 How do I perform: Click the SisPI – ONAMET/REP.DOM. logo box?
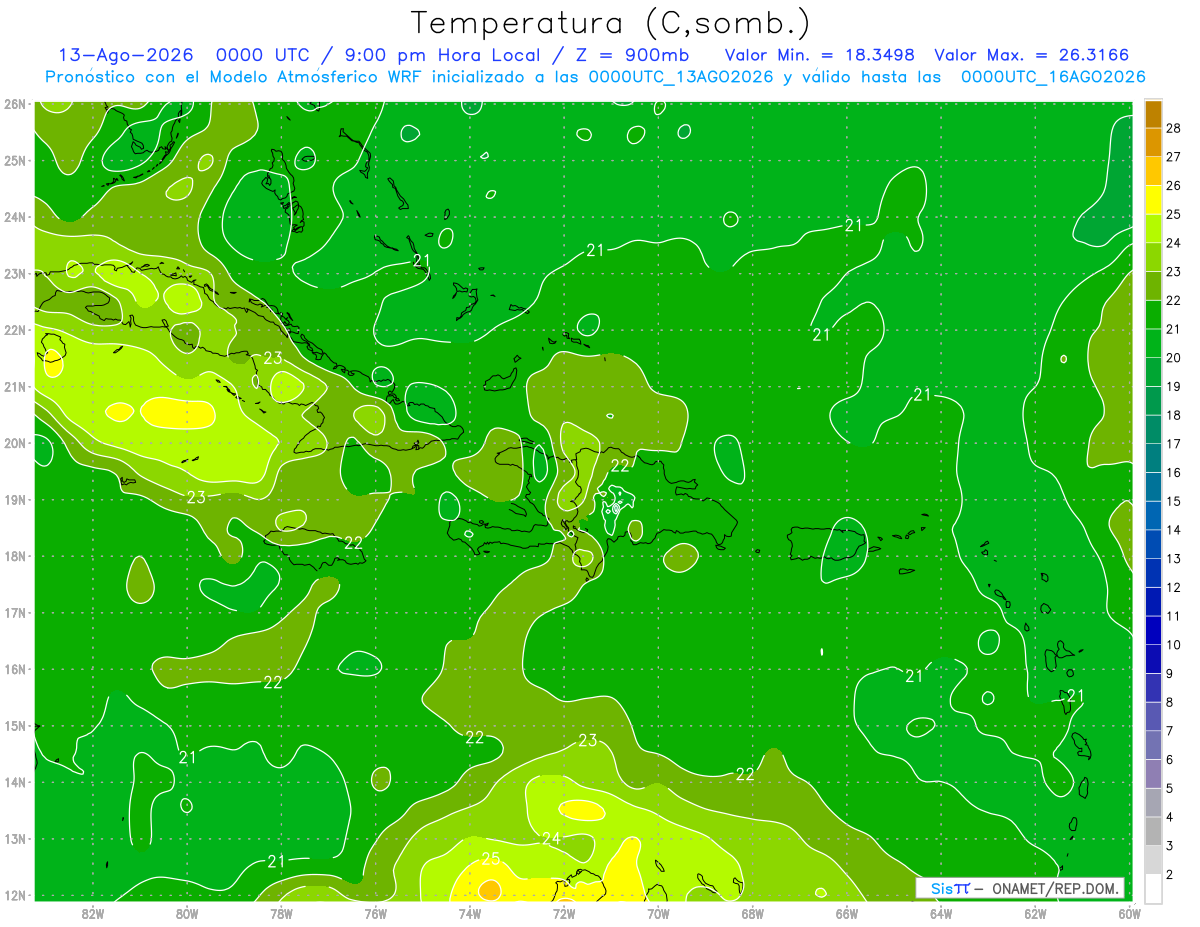1020,888
